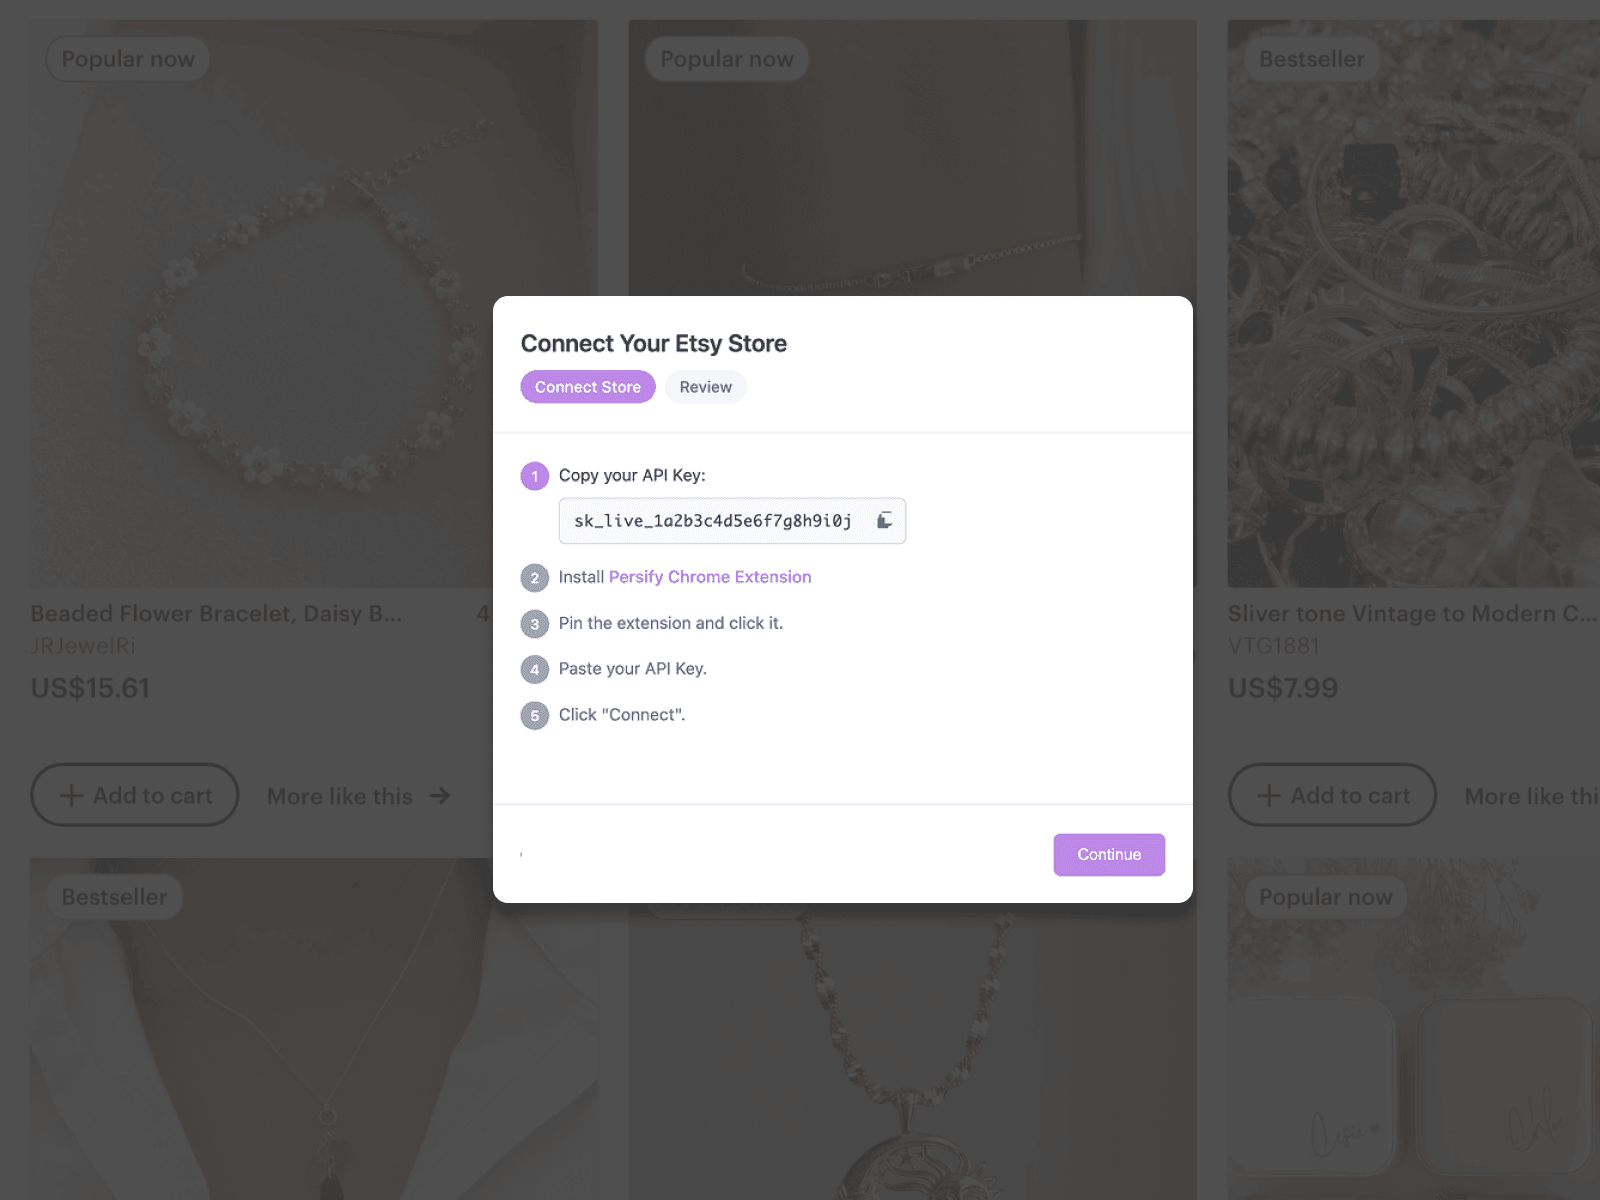1600x1200 pixels.
Task: Switch to the Connect Store tab
Action: [x=588, y=387]
